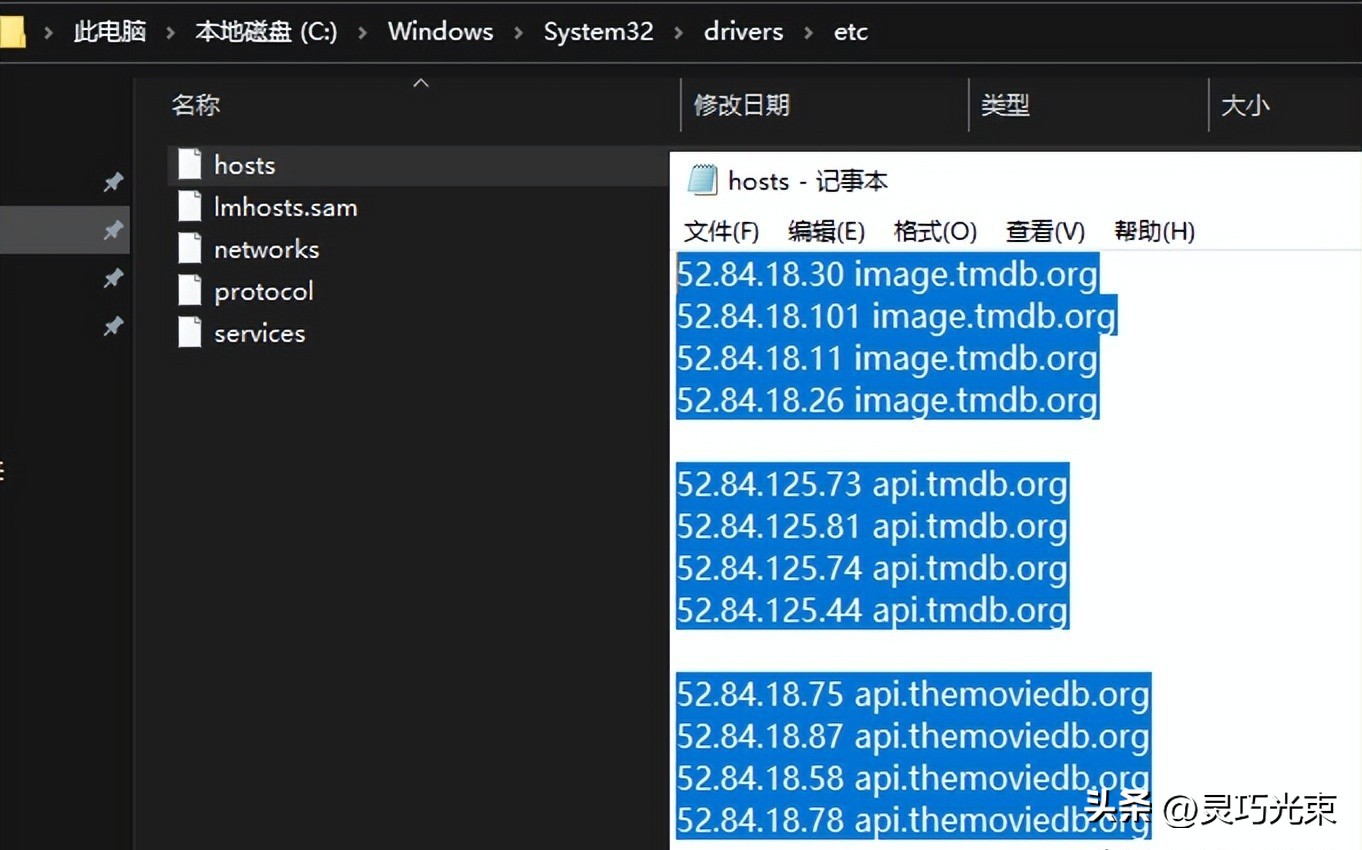Click the second pin icon in the highlighted navigation row
1362x850 pixels.
pyautogui.click(x=113, y=230)
